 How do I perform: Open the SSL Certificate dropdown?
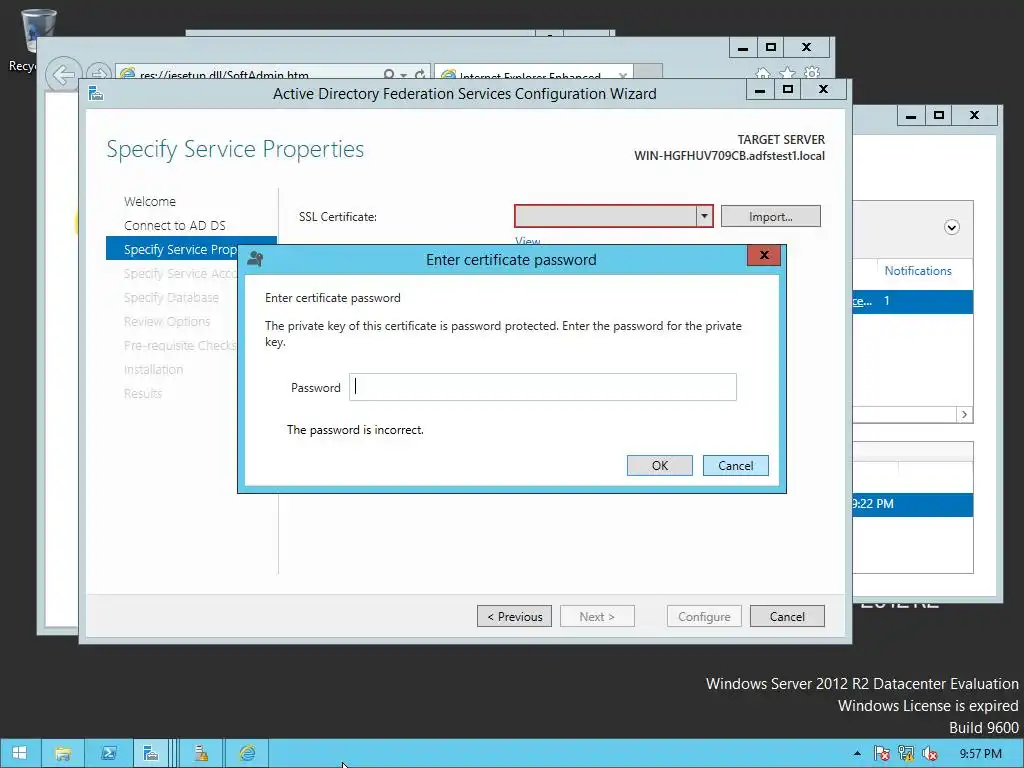tap(704, 216)
